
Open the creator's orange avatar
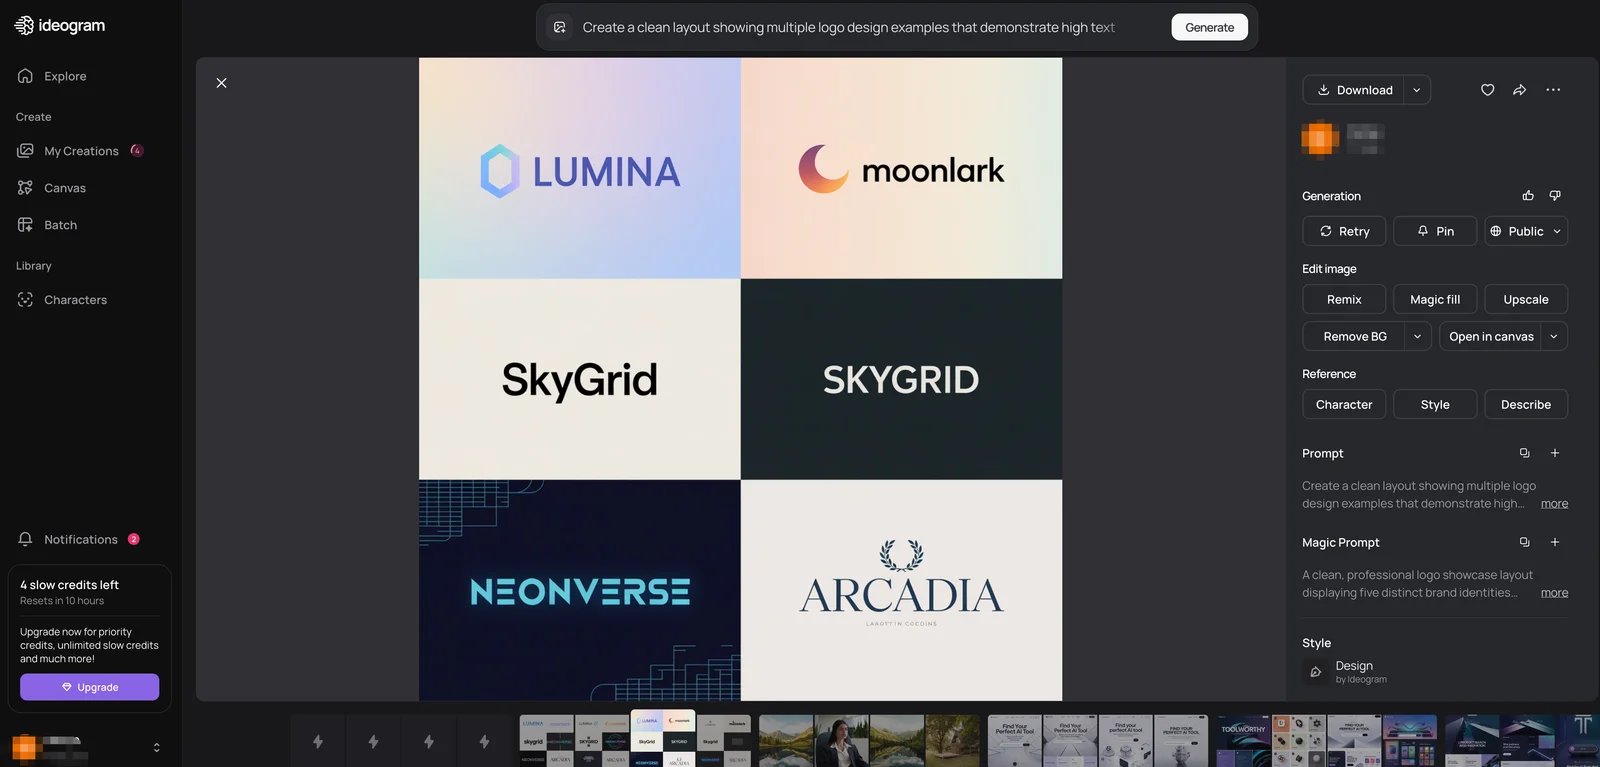click(x=1320, y=138)
